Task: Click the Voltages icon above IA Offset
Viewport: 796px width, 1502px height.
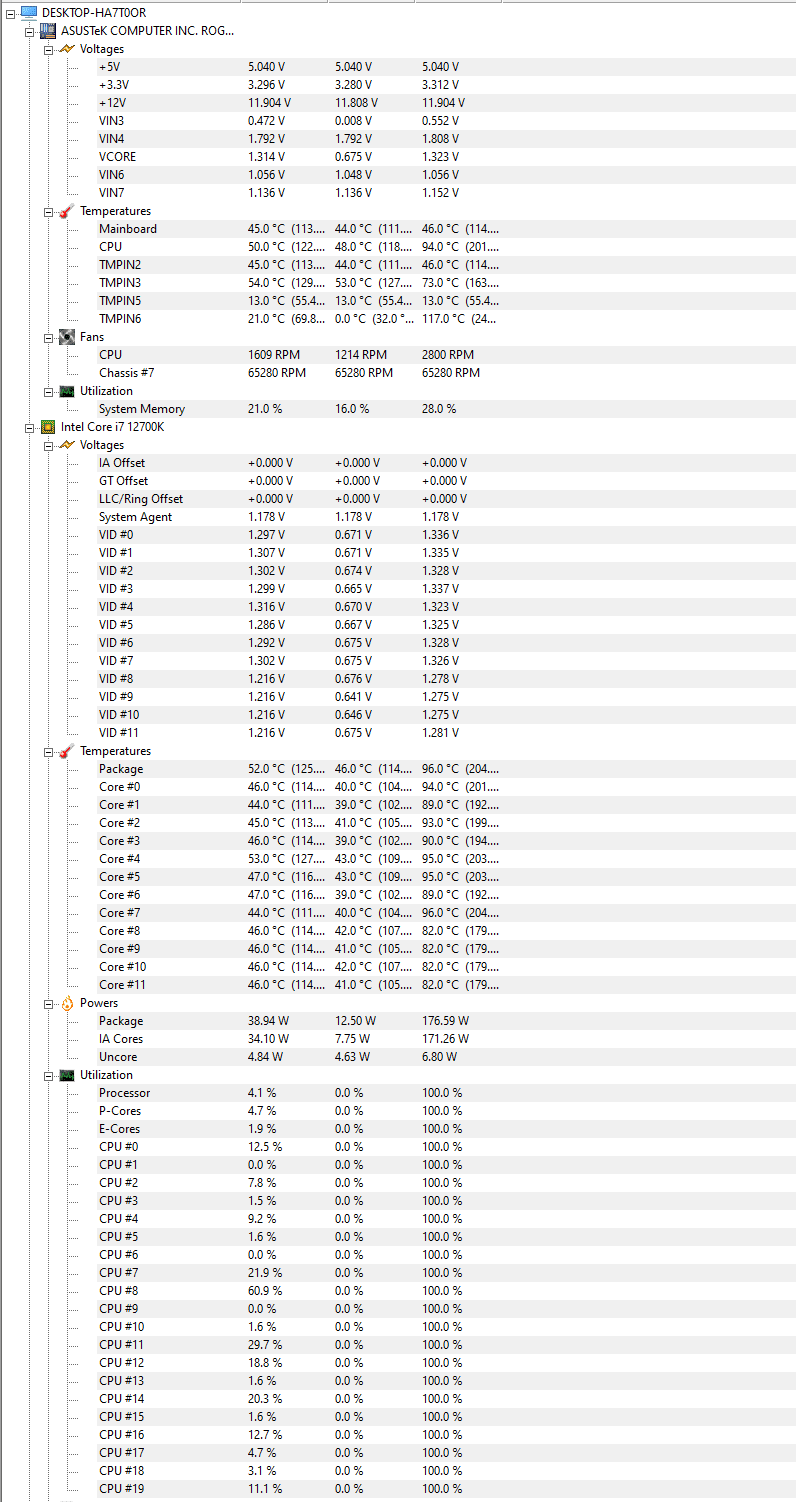Action: 67,445
